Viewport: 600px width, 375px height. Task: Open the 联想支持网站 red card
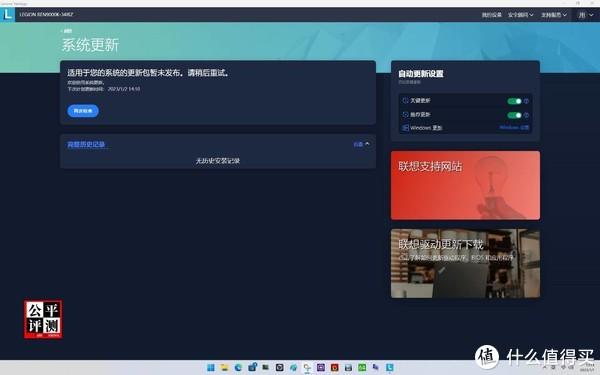(465, 185)
